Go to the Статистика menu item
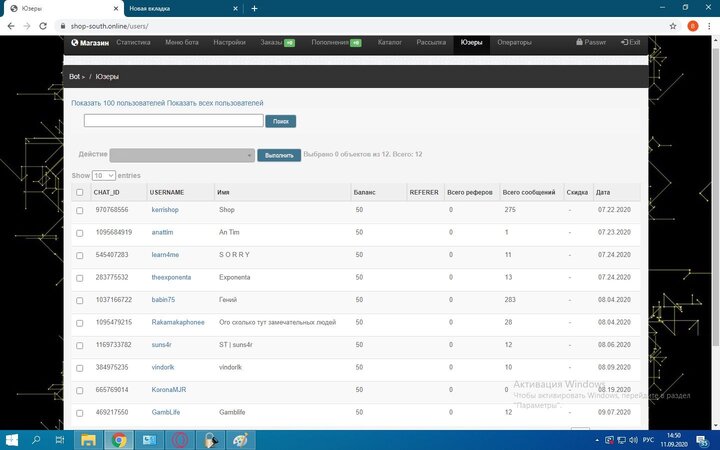Viewport: 720px width, 450px height. 133,43
